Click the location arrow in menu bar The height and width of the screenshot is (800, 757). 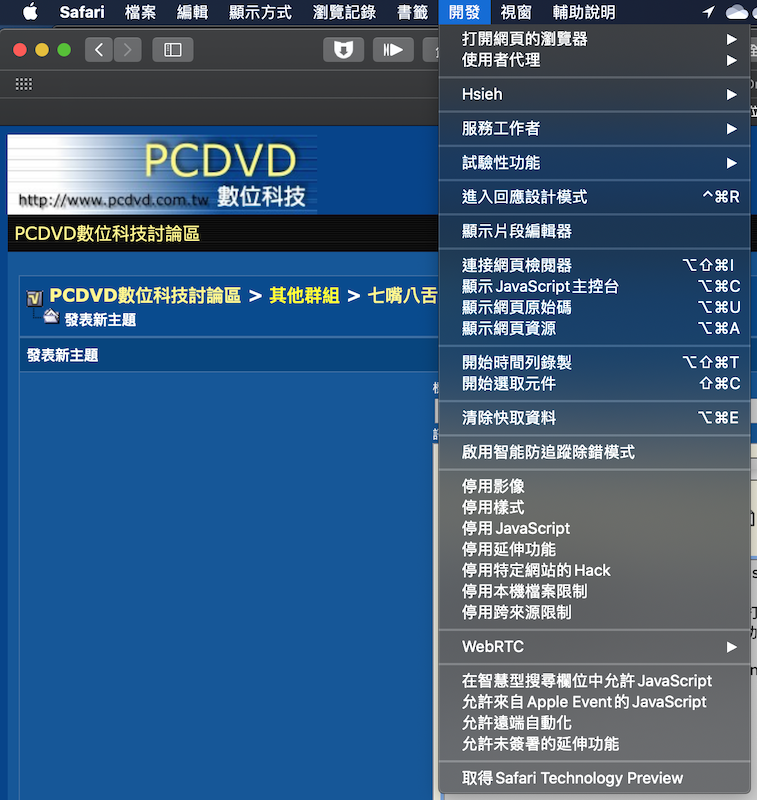(x=709, y=12)
